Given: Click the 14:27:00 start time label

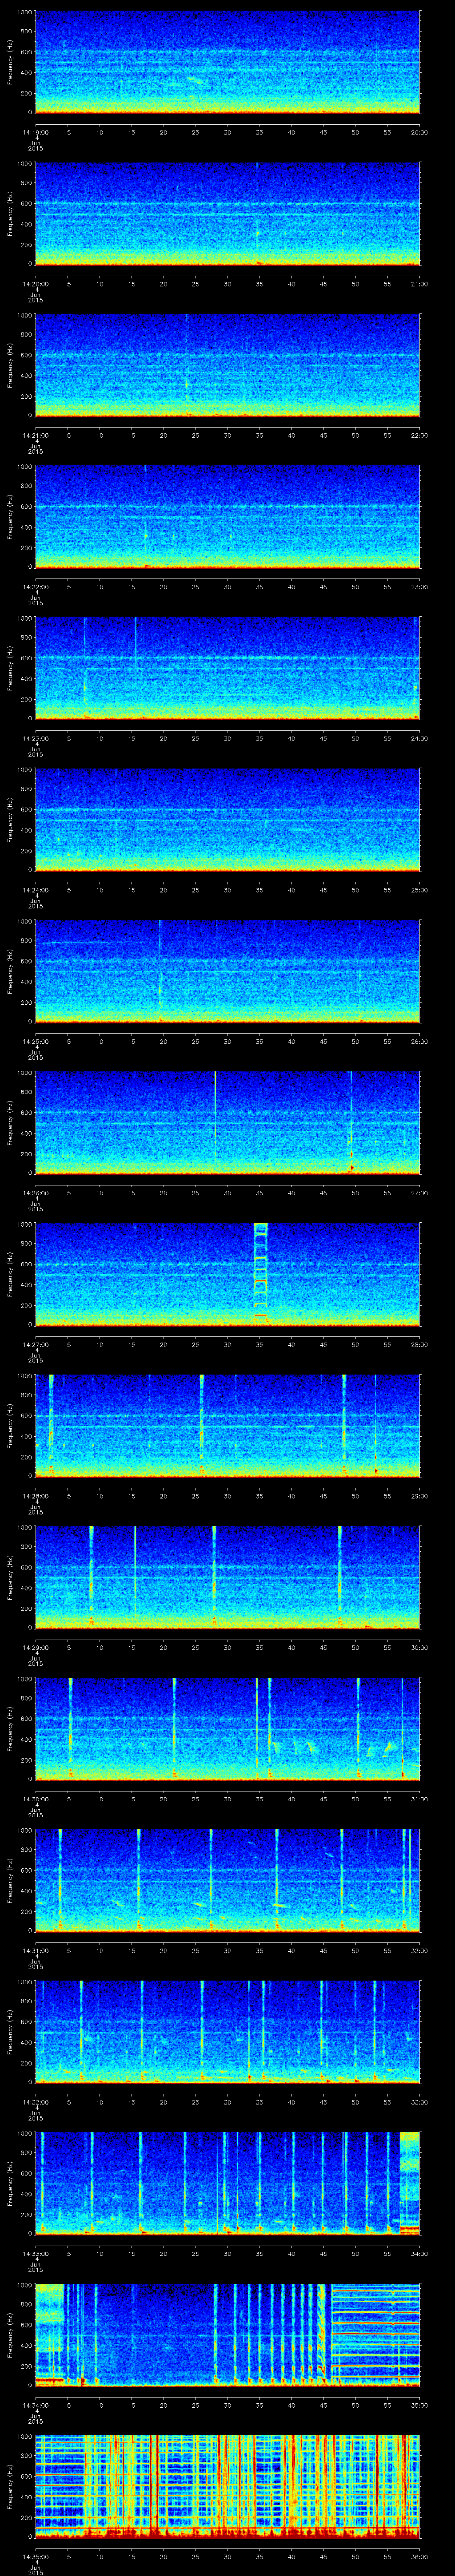Looking at the screenshot, I should click(x=35, y=1344).
